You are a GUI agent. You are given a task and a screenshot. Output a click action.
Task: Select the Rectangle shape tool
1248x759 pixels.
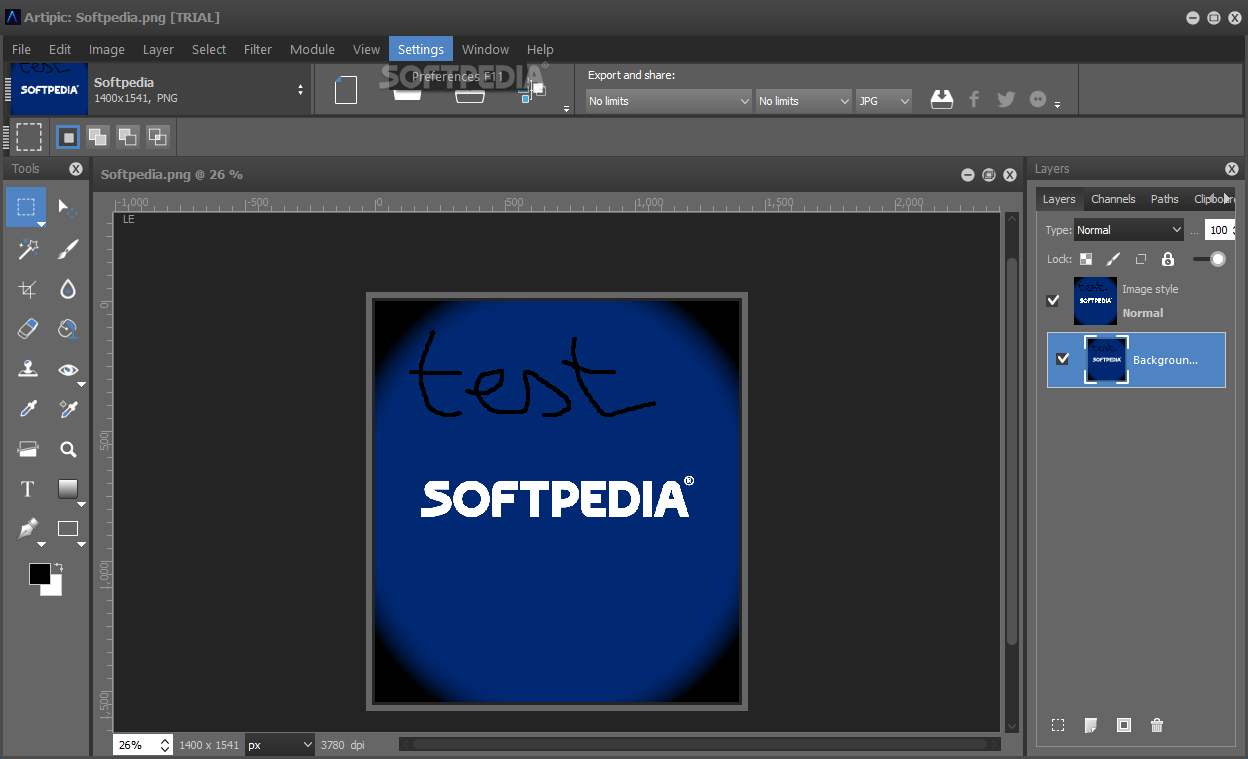click(x=67, y=529)
